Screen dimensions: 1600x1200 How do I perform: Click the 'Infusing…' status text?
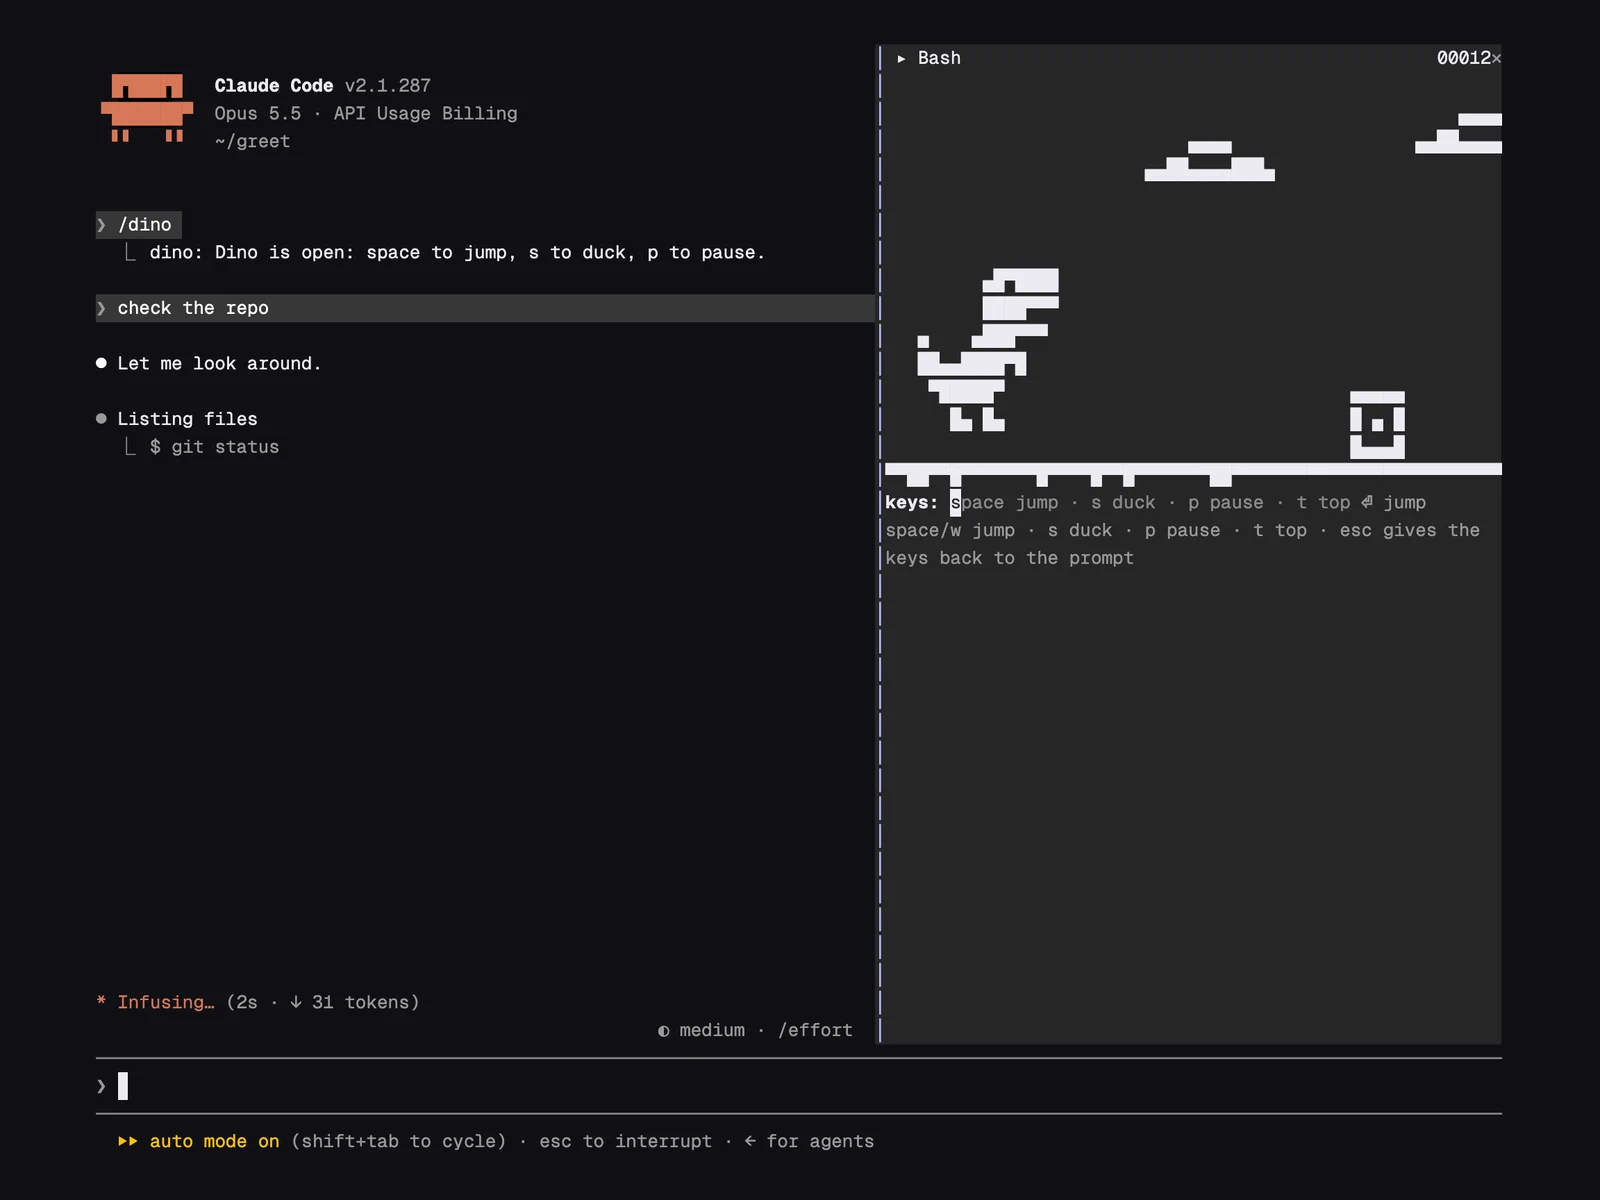click(x=166, y=1002)
